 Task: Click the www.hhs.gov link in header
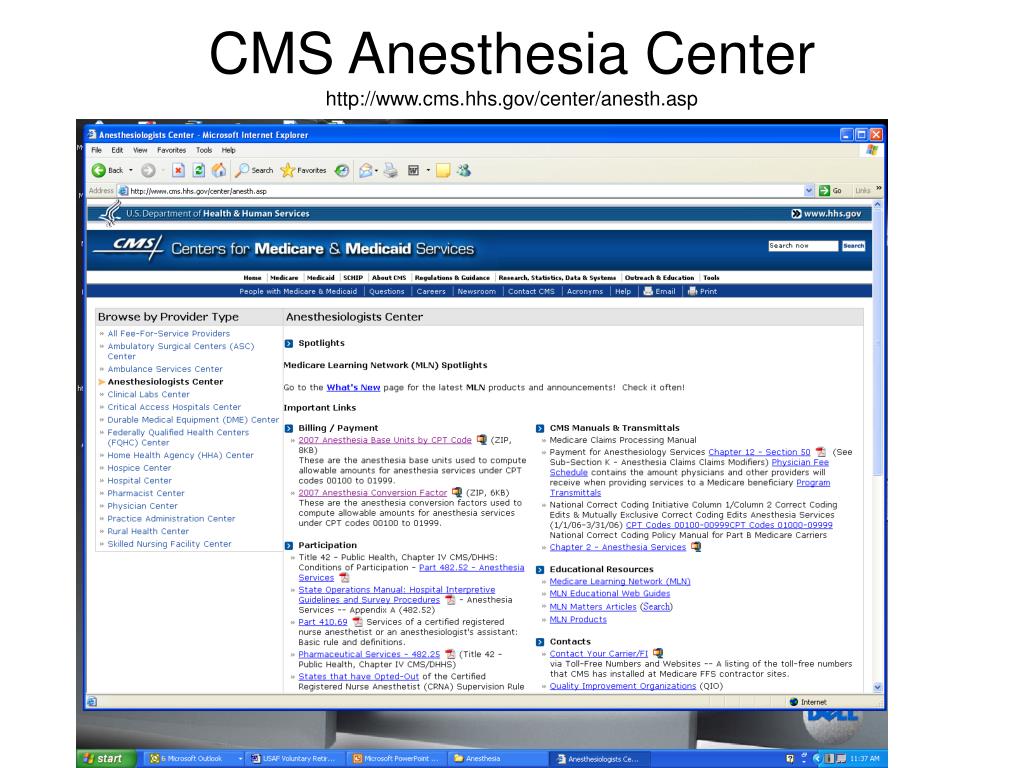coord(826,214)
